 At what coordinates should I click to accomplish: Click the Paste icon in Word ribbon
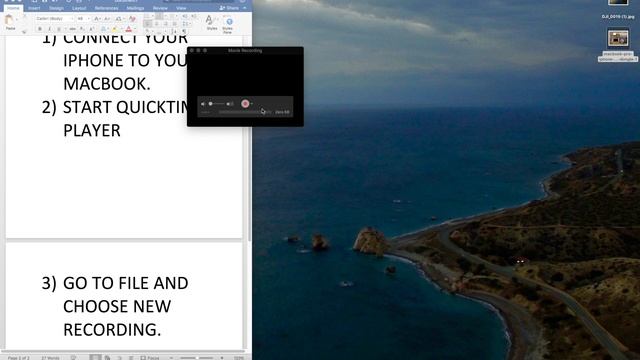pos(9,19)
